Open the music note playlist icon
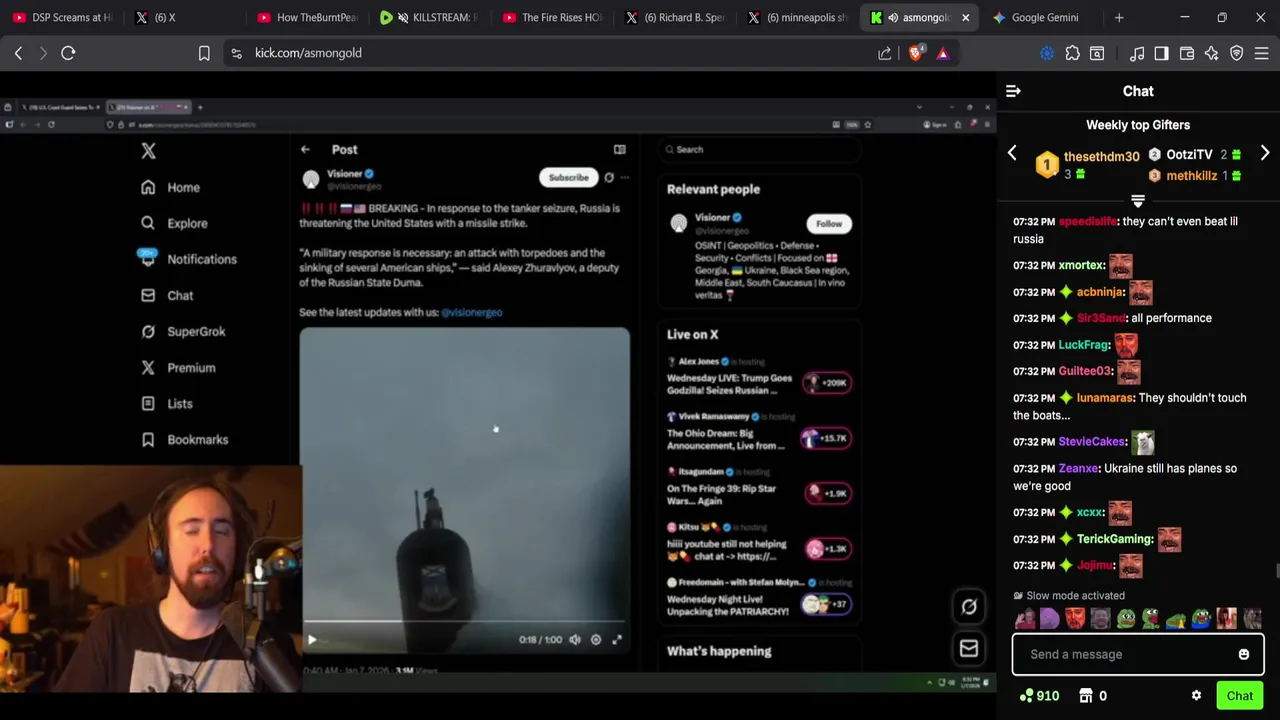1280x720 pixels. [1137, 53]
